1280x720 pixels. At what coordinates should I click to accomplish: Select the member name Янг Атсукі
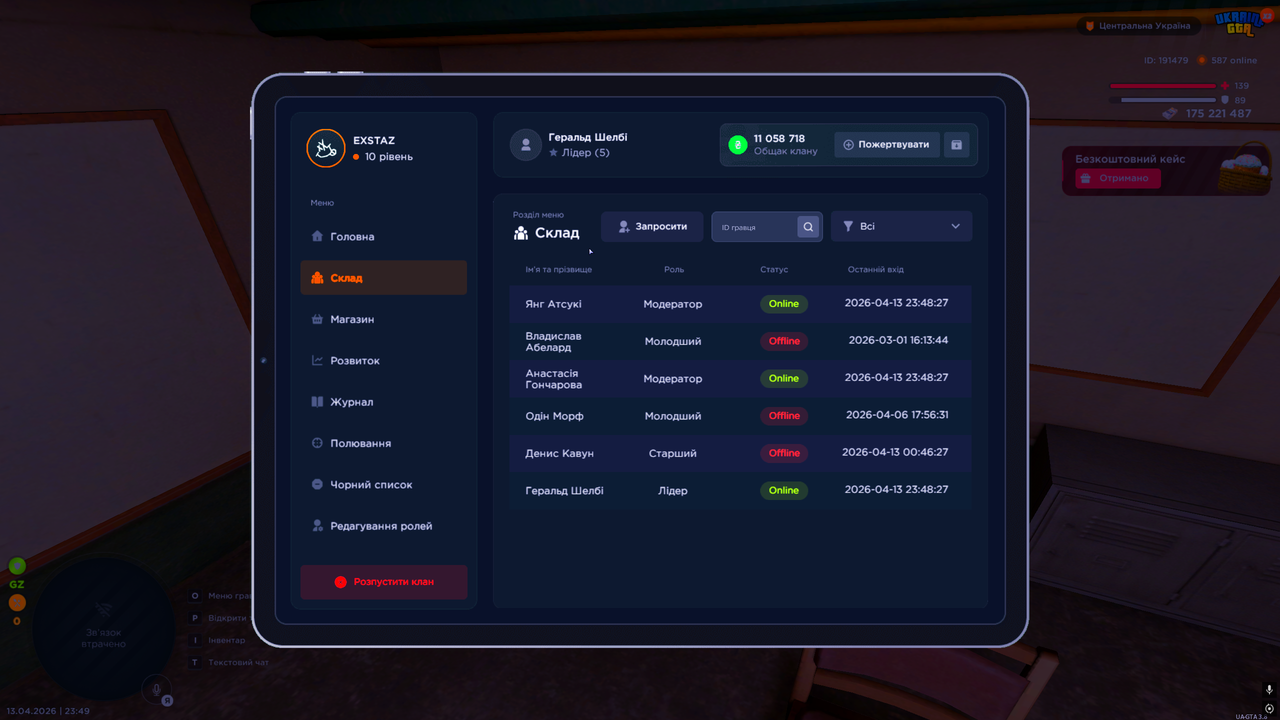(x=553, y=304)
